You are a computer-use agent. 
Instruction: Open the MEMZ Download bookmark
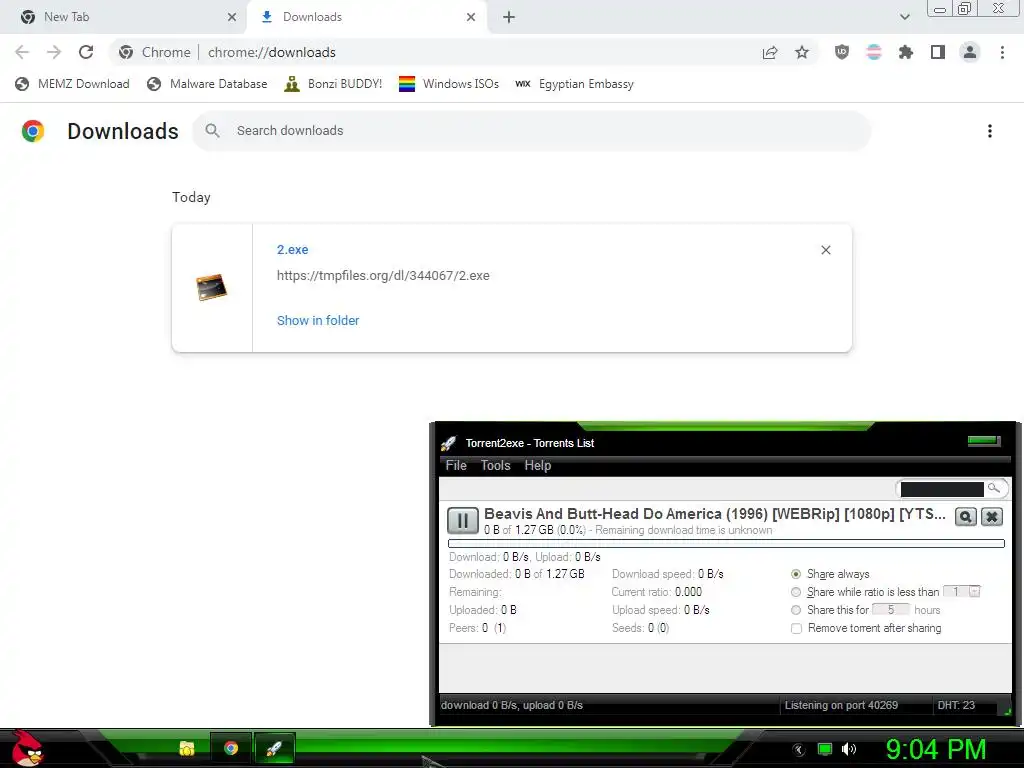click(72, 84)
